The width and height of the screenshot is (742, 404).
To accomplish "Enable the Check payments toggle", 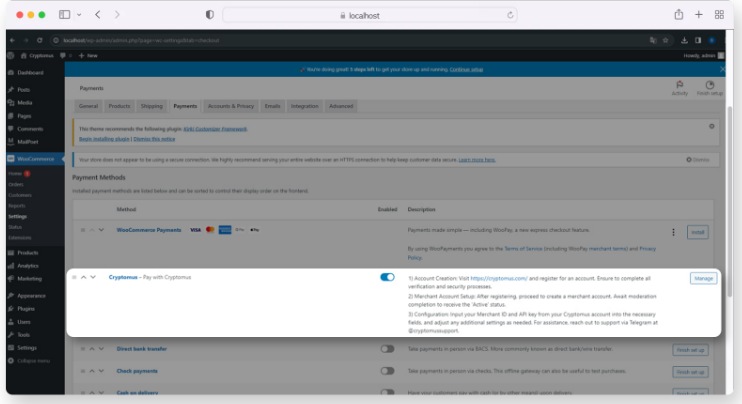I will (x=387, y=370).
